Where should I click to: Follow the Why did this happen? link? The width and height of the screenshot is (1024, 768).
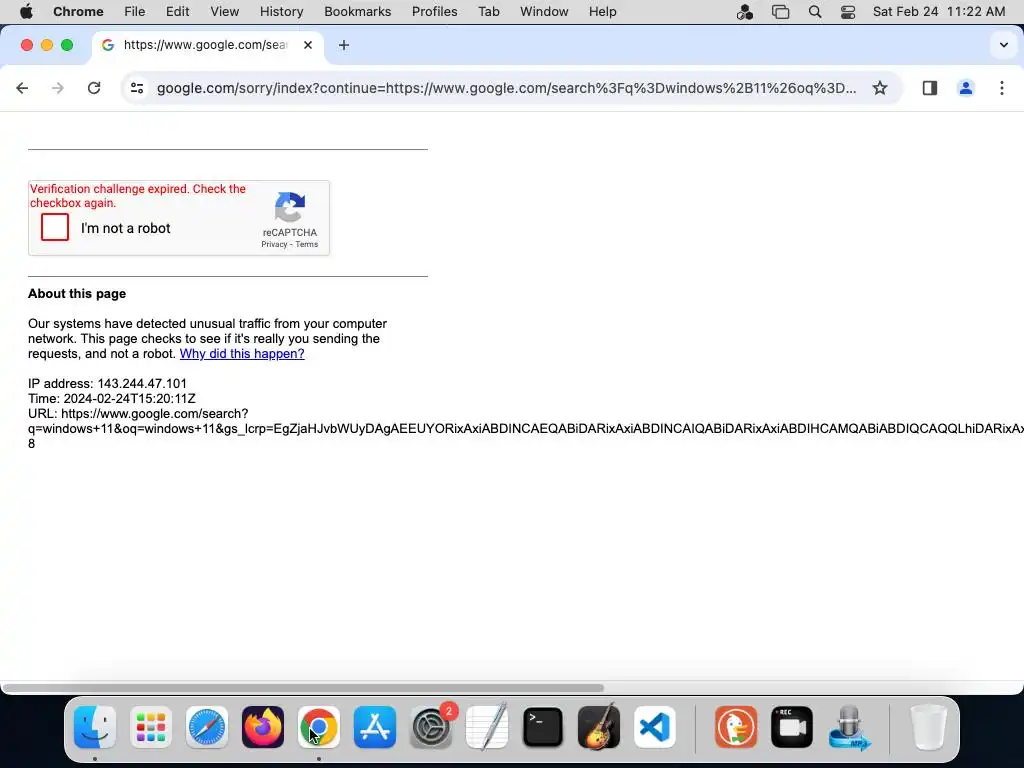pos(242,353)
